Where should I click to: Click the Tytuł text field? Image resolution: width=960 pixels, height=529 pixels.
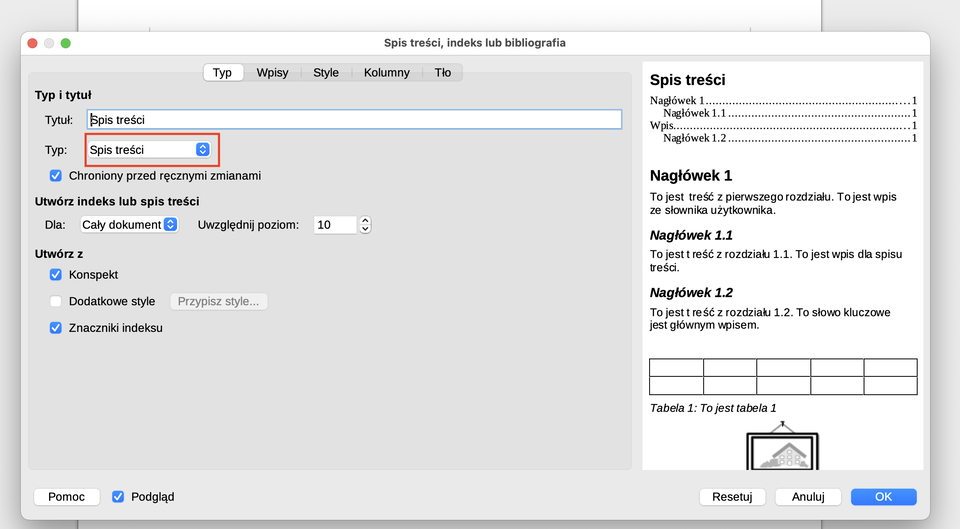tap(354, 120)
